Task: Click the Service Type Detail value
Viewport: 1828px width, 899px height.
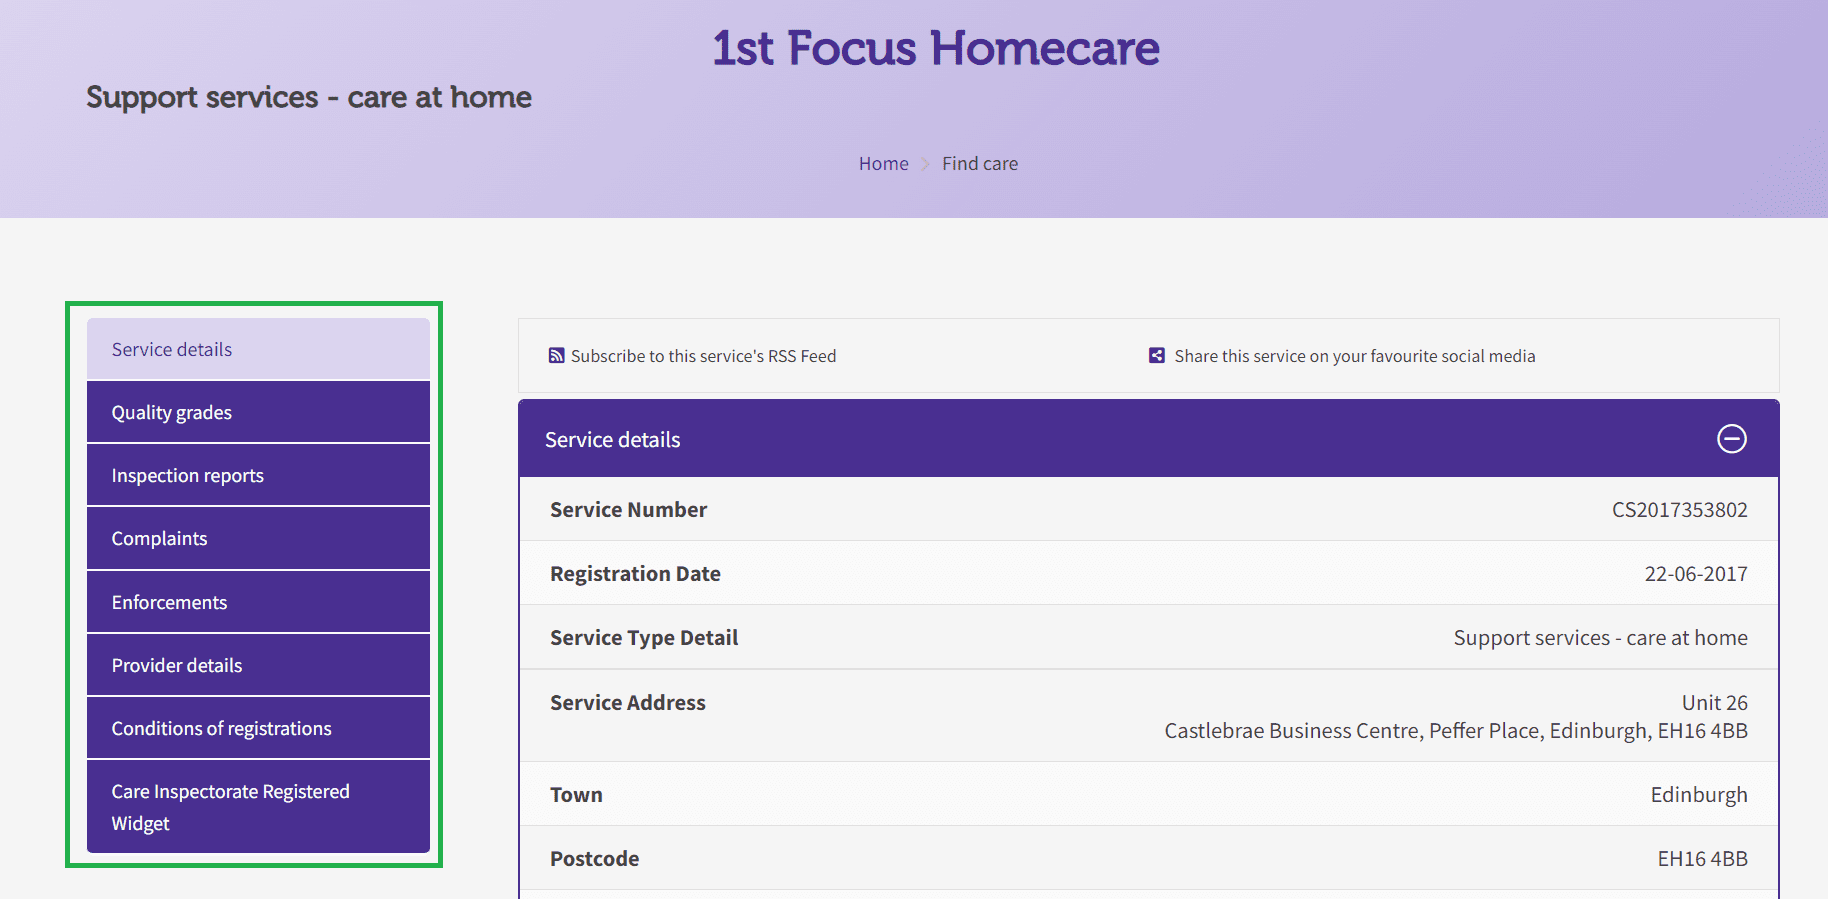Action: (1600, 638)
